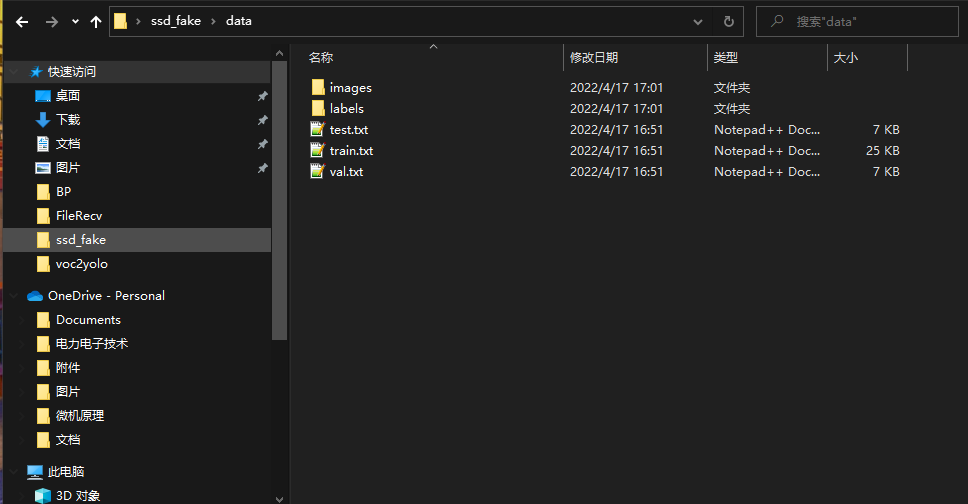Select the test.txt file name
968x504 pixels.
349,130
